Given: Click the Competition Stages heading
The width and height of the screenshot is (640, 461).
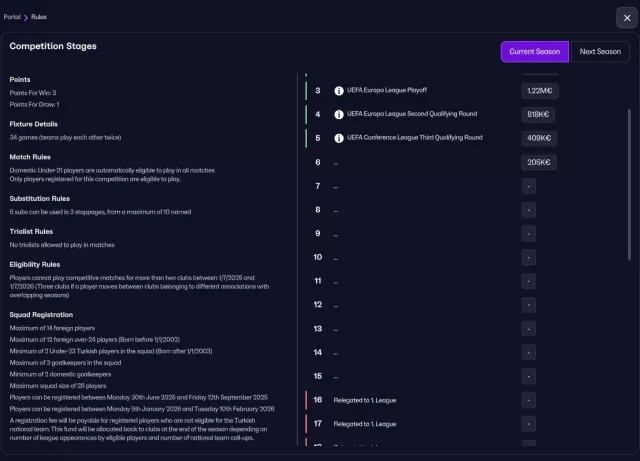Looking at the screenshot, I should pyautogui.click(x=53, y=46).
